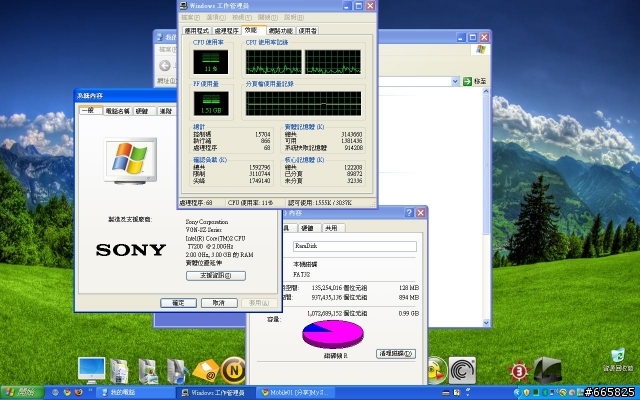Launch the orange mail envelope dock icon
The height and width of the screenshot is (400, 640).
click(206, 370)
